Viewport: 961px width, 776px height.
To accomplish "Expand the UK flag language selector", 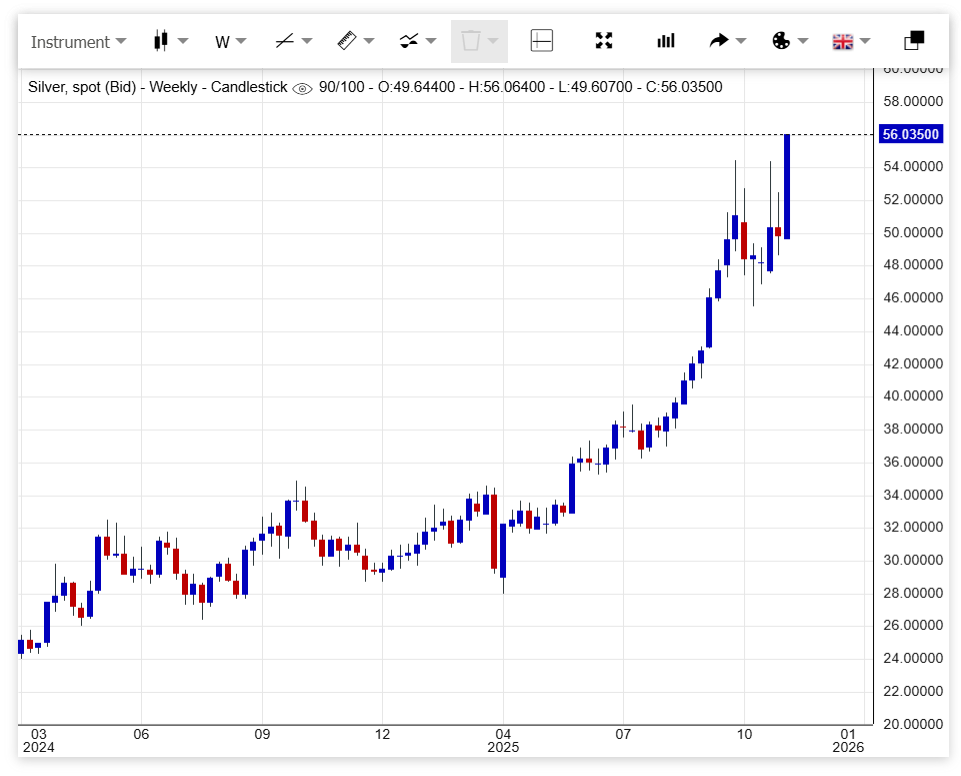I will [x=851, y=41].
